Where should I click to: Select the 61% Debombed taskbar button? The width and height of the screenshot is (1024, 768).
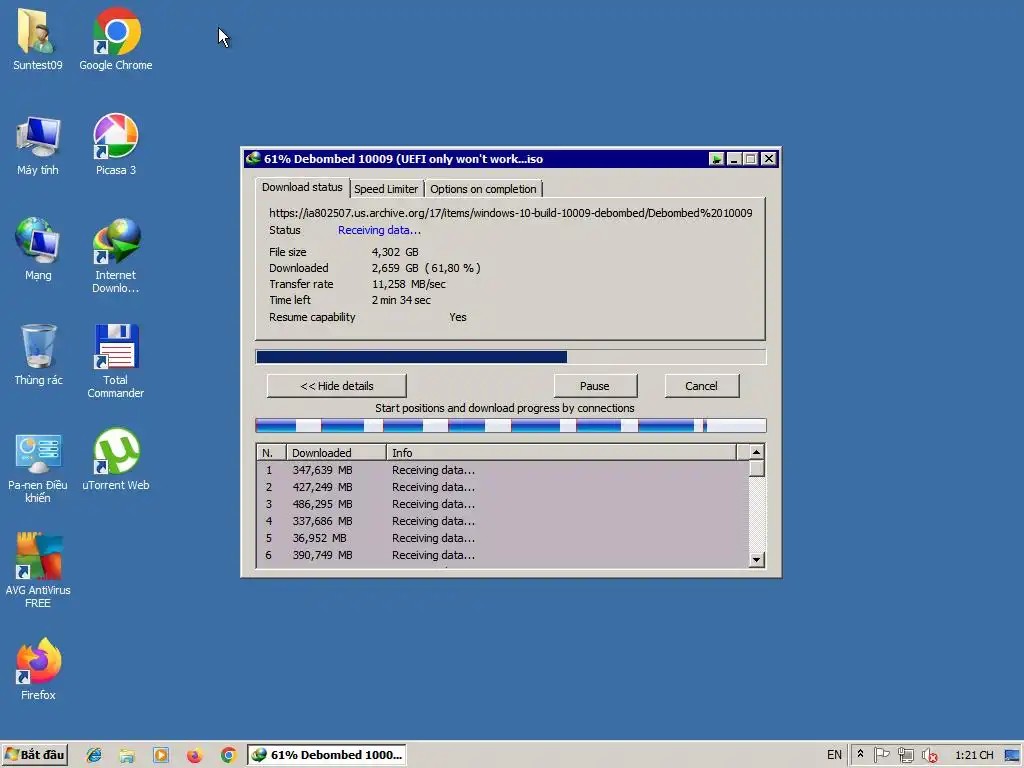click(327, 755)
